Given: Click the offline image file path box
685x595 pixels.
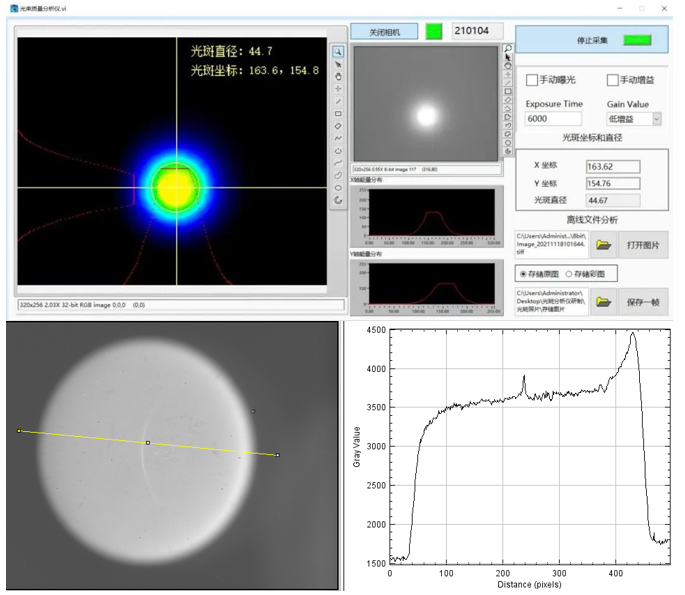Looking at the screenshot, I should 552,244.
